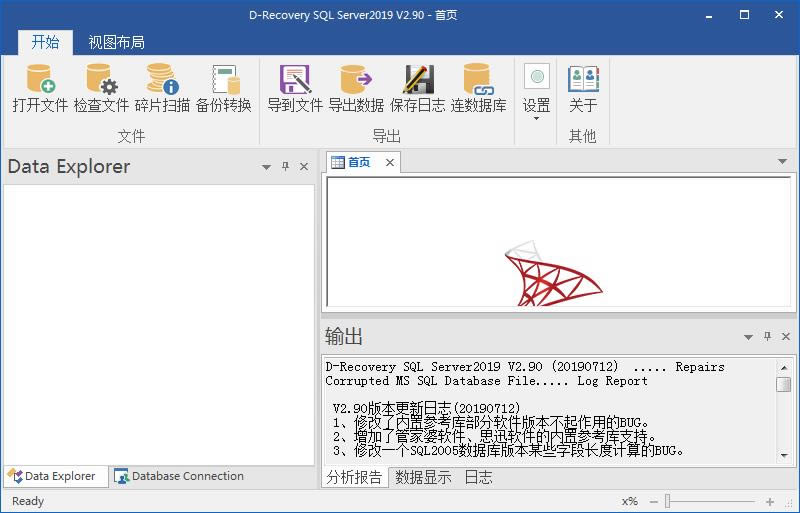The width and height of the screenshot is (800, 513).
Task: Open the document tab list dropdown arrow
Action: point(782,162)
